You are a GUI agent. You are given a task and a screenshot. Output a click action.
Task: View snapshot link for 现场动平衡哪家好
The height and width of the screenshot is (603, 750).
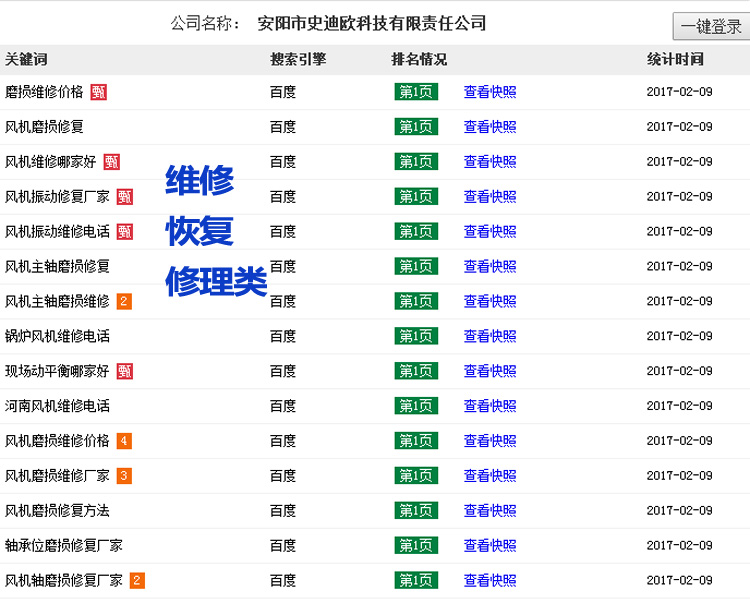[490, 371]
